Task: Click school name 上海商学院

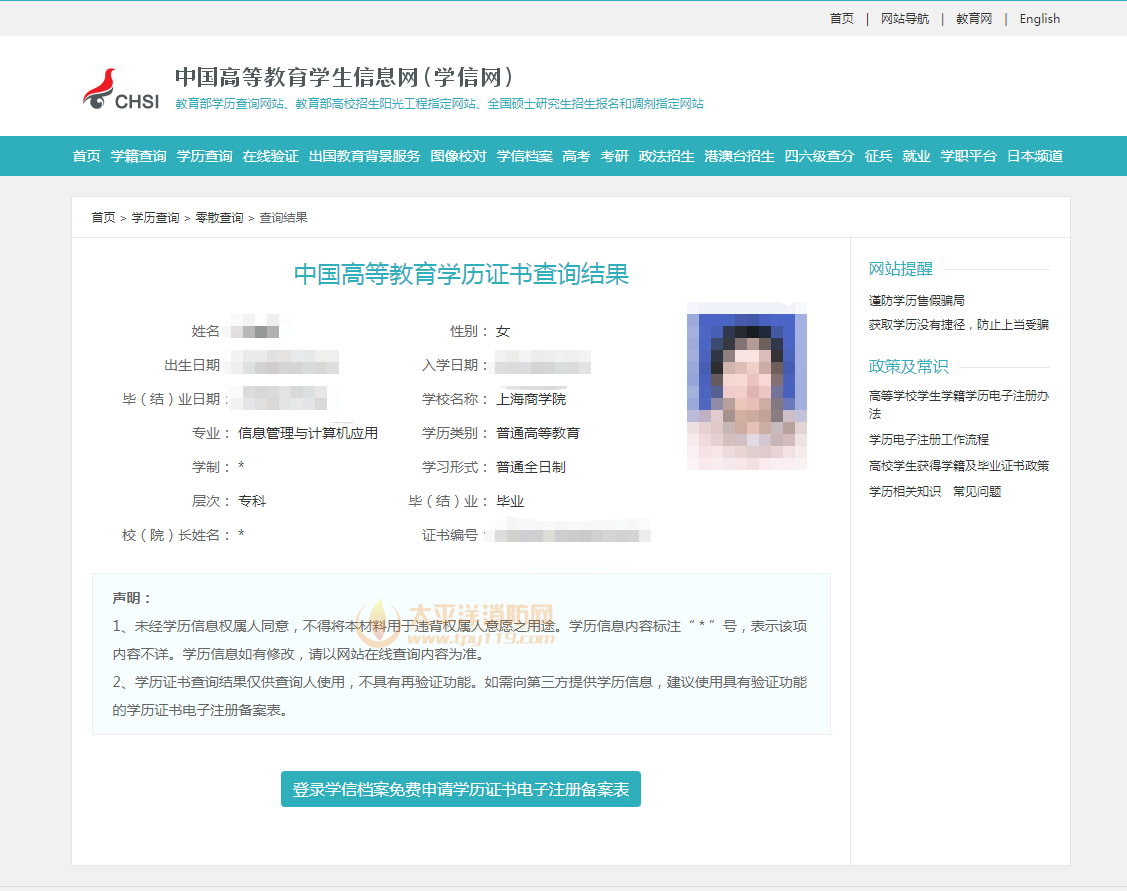Action: coord(531,399)
